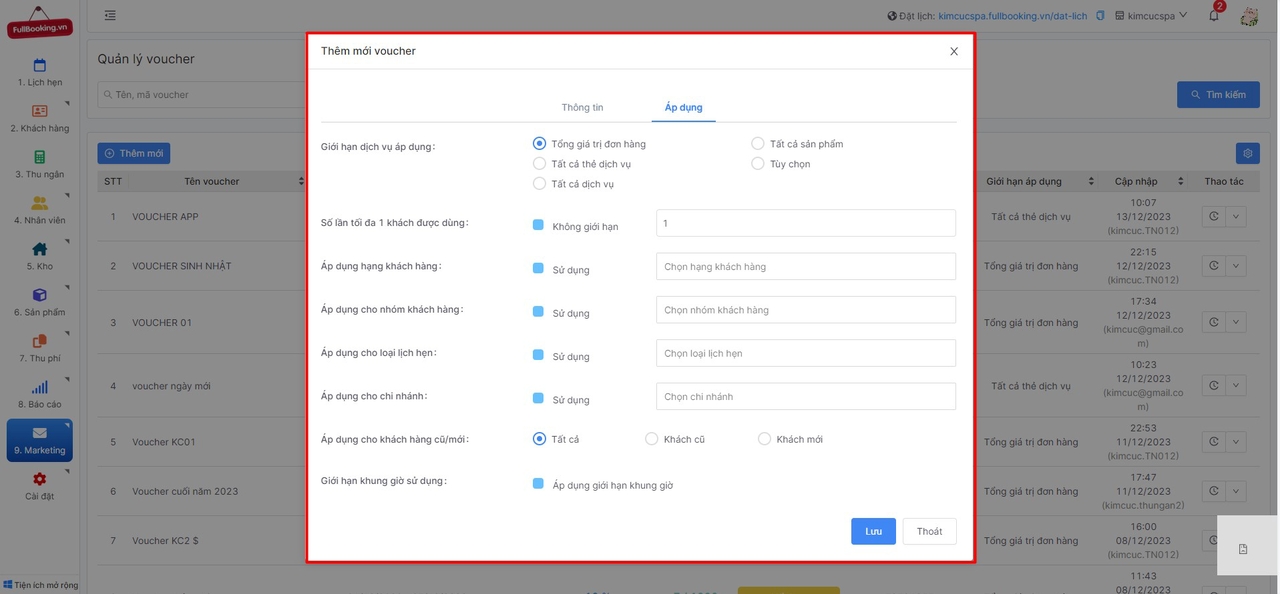
Task: Open the Chọn hạng khách hàng dropdown
Action: click(805, 267)
